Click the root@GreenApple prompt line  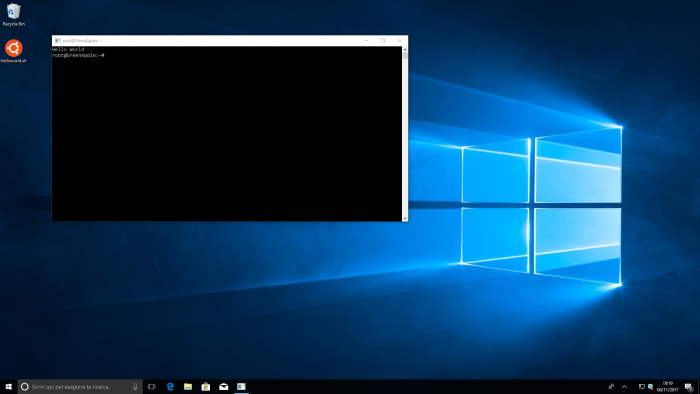tap(78, 55)
